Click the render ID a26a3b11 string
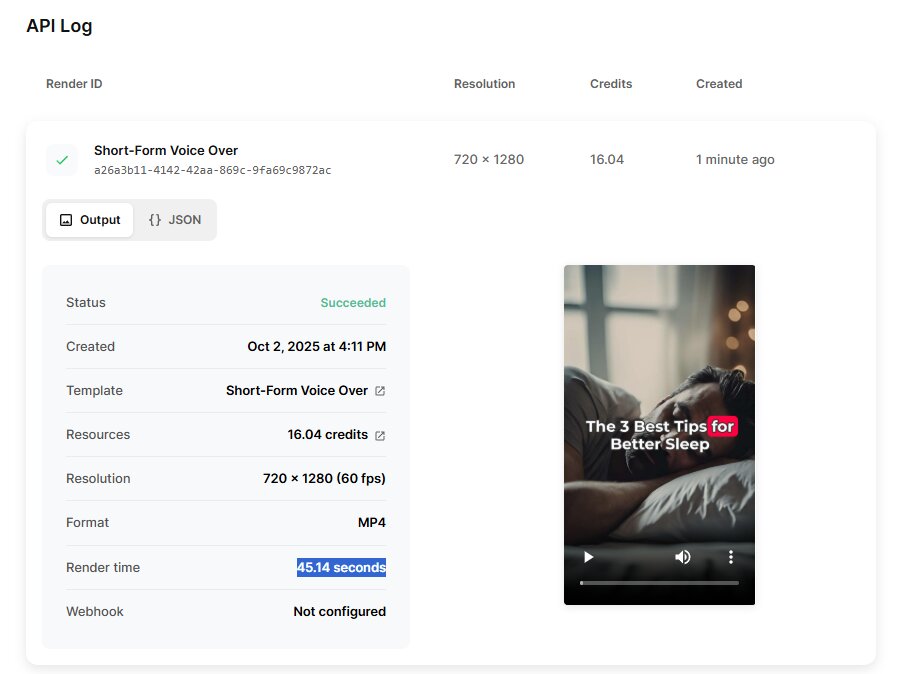This screenshot has width=899, height=674. (x=212, y=171)
